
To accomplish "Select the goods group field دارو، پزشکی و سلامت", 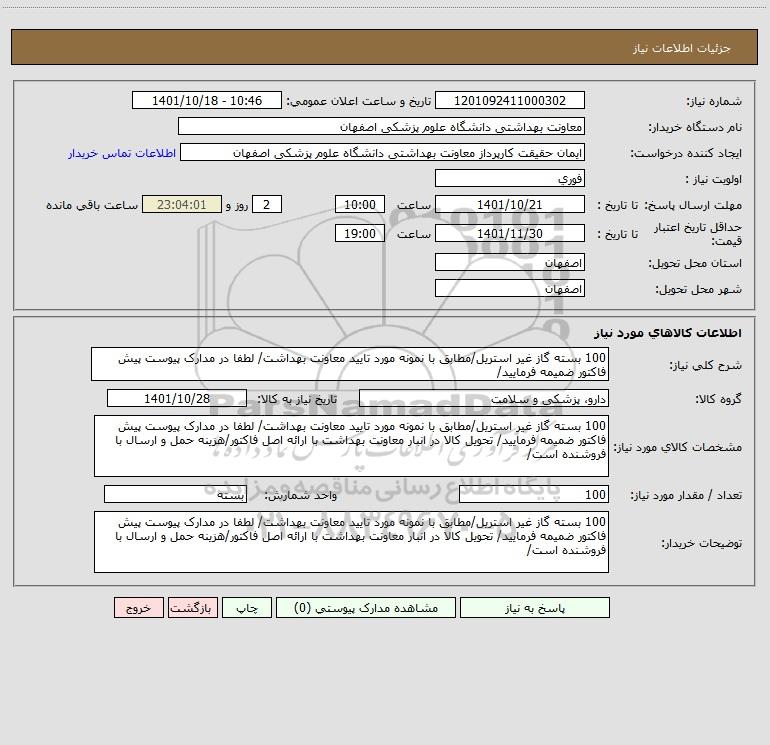I will pyautogui.click(x=484, y=398).
